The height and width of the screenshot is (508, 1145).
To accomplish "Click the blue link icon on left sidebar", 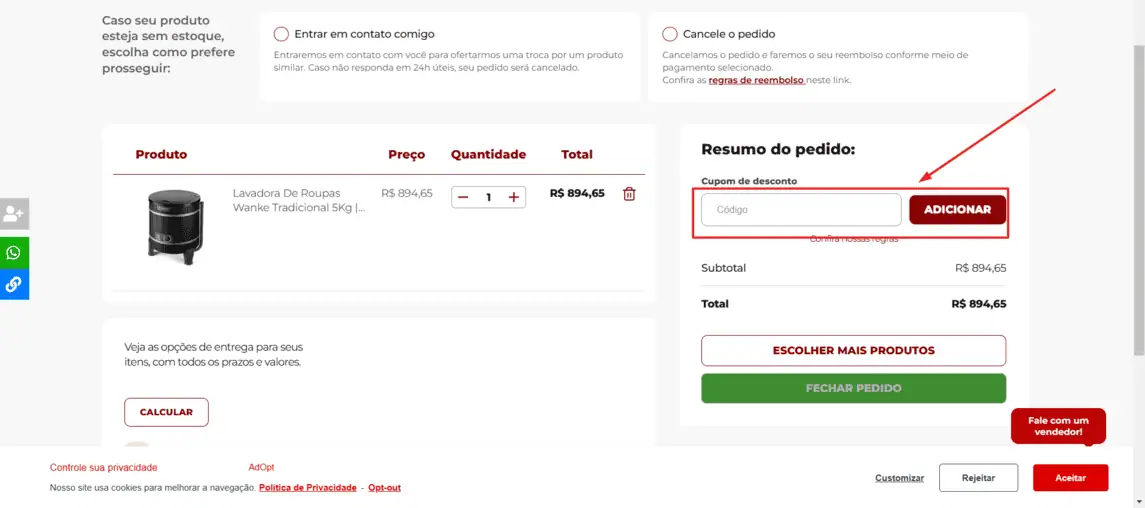I will pyautogui.click(x=14, y=284).
